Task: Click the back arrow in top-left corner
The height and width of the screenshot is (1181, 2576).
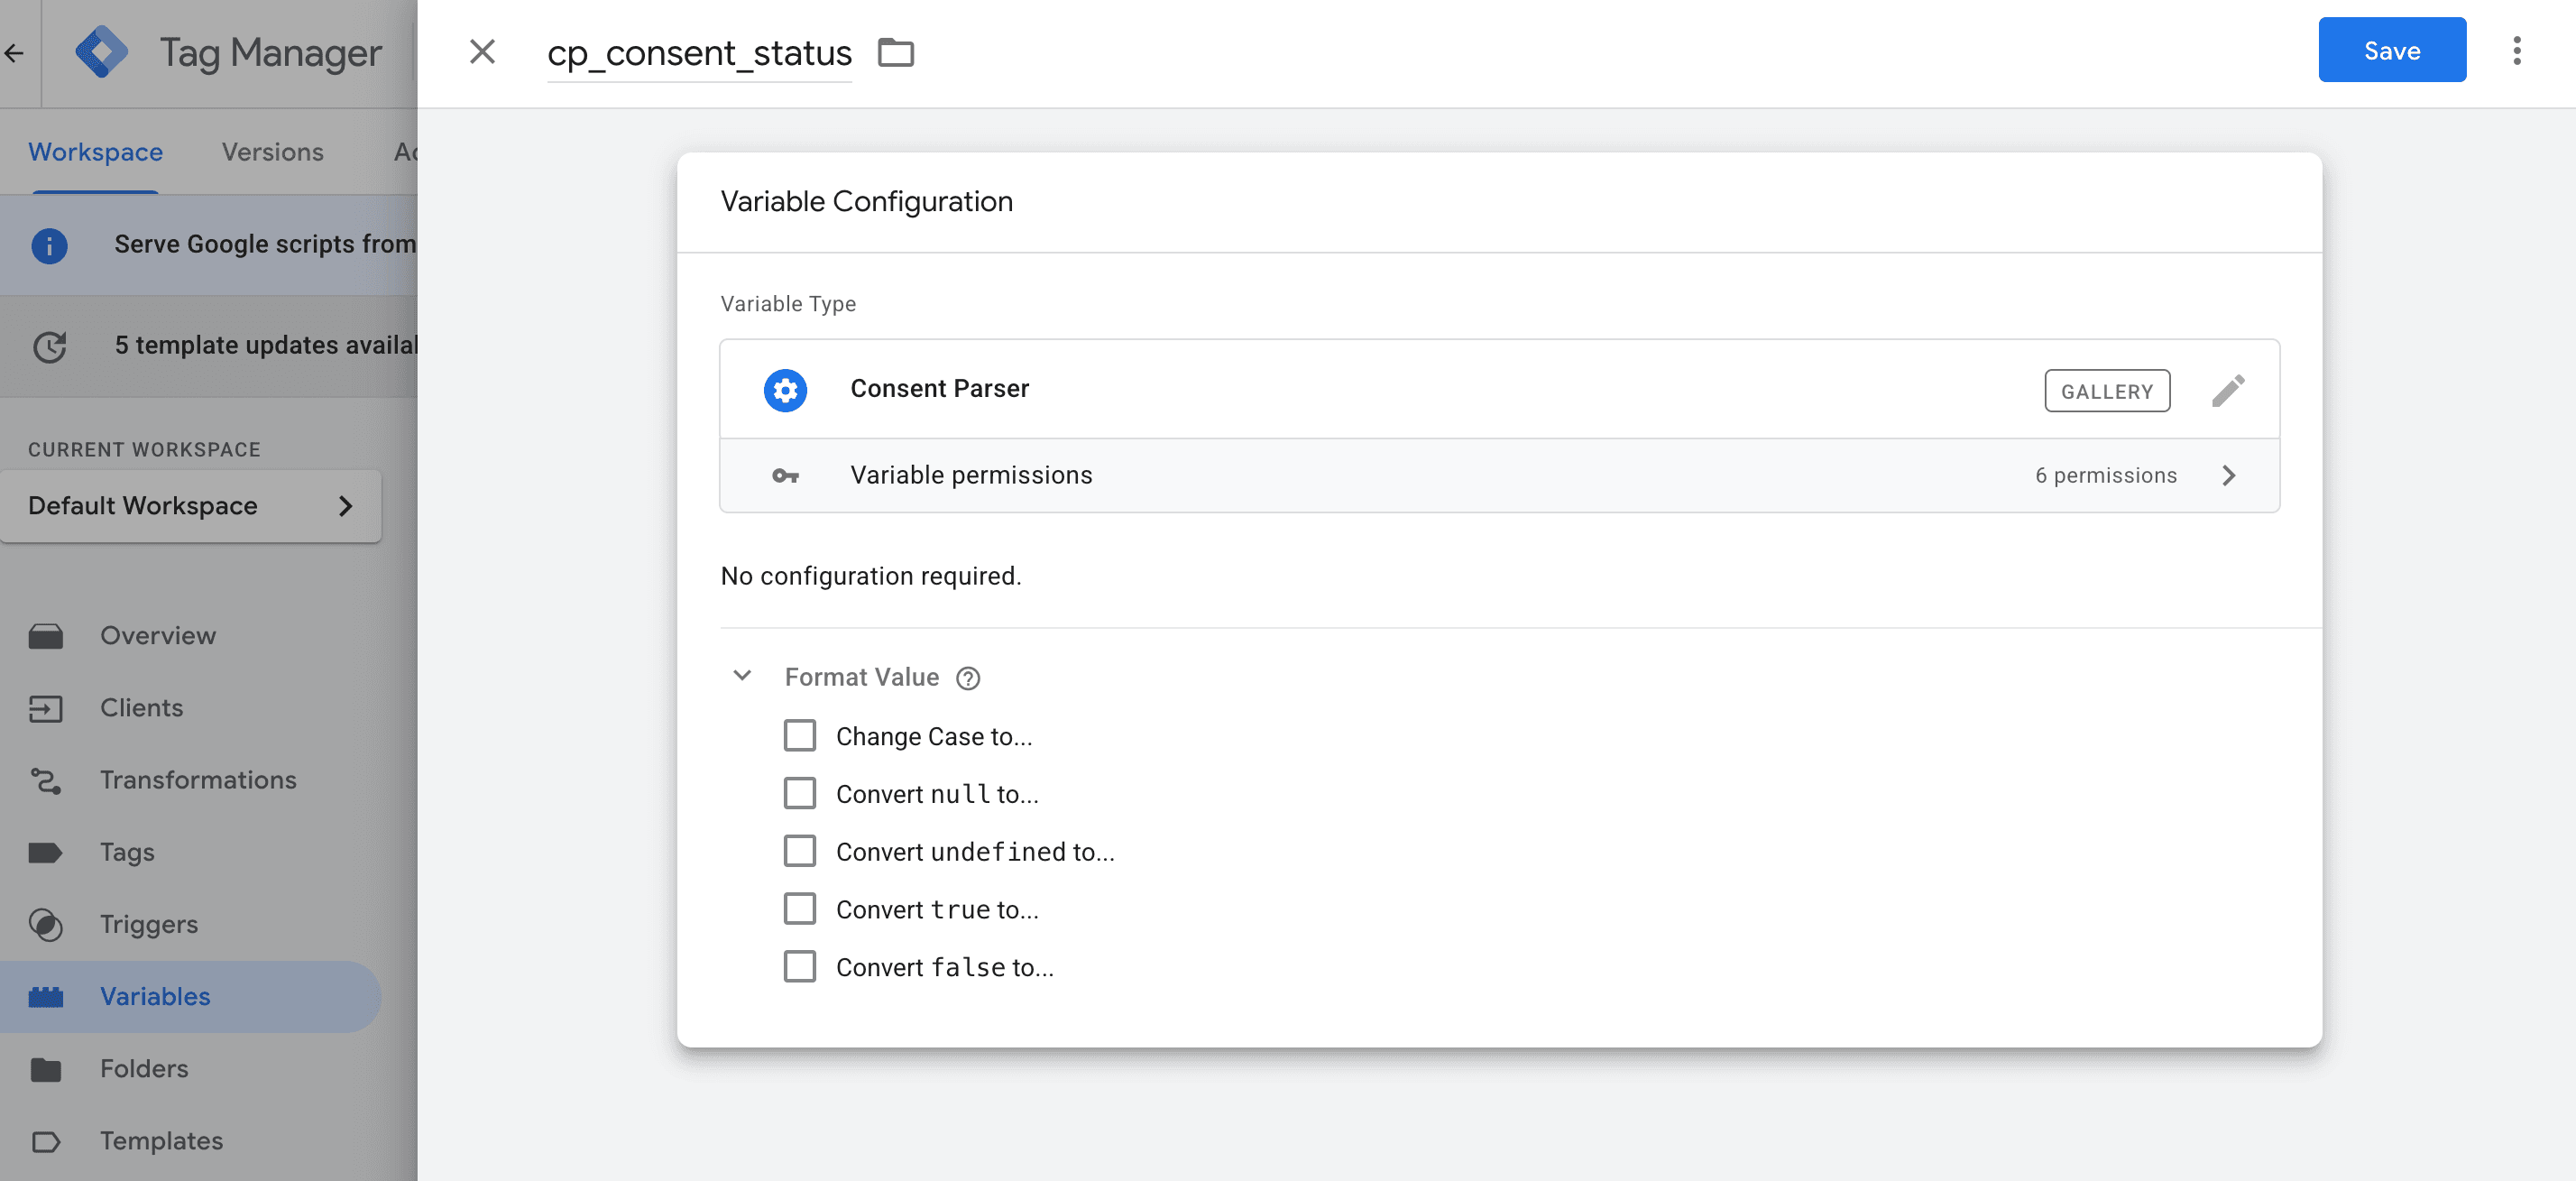Action: click(14, 52)
